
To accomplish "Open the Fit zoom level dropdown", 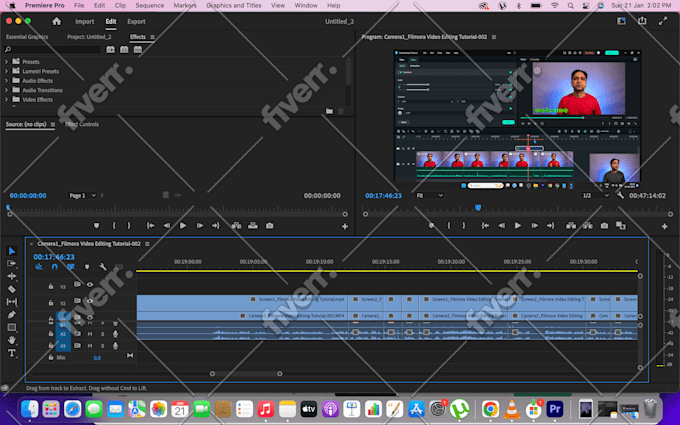I will click(429, 196).
